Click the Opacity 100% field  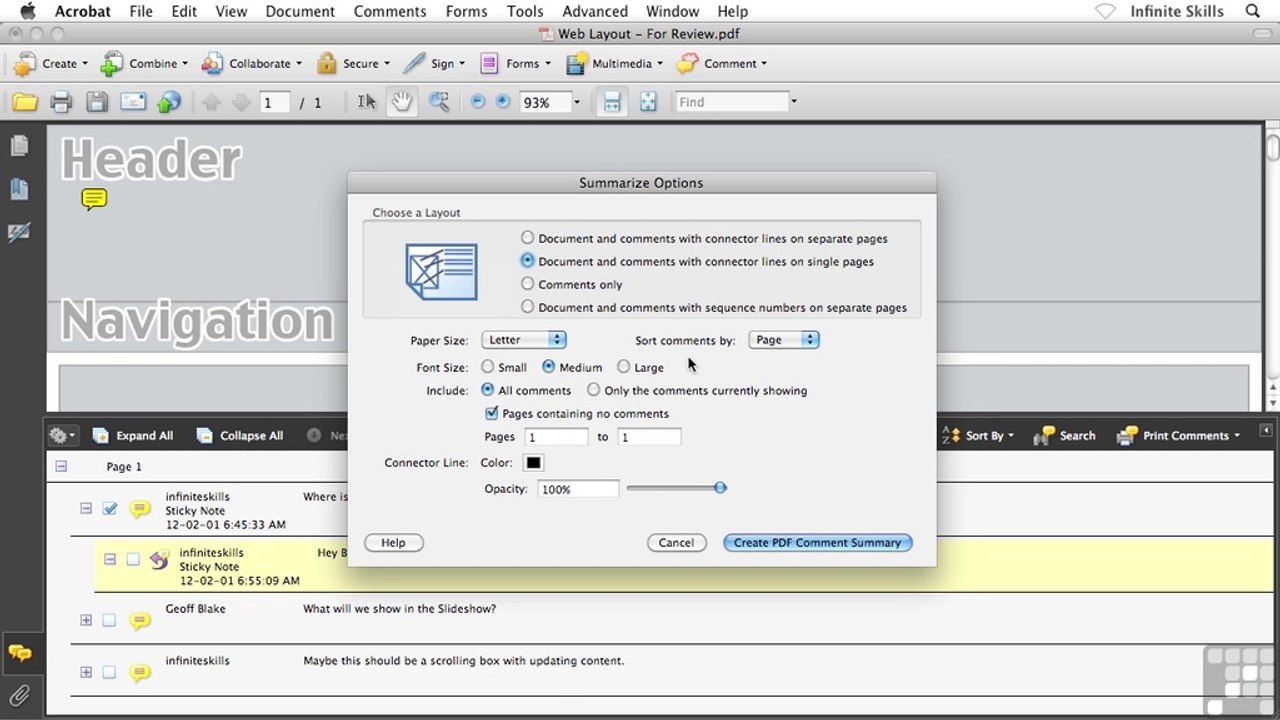tap(578, 489)
